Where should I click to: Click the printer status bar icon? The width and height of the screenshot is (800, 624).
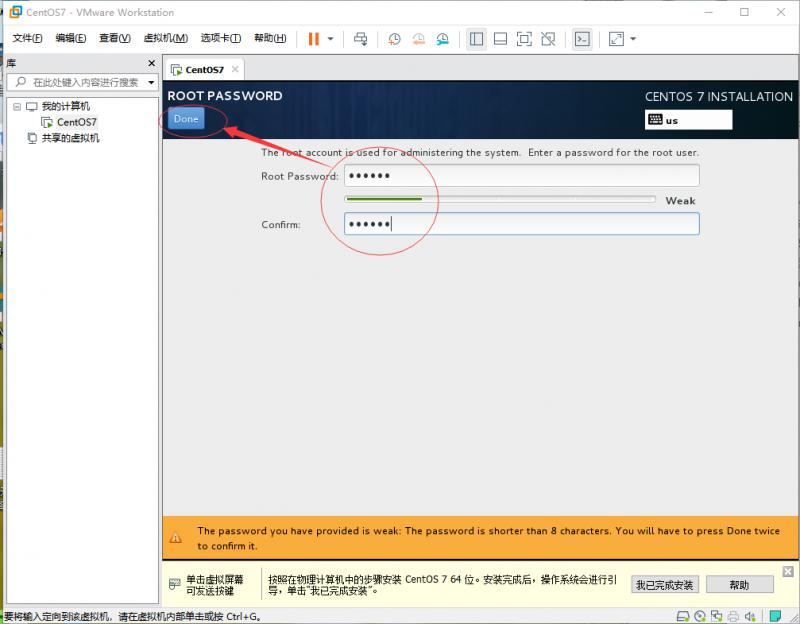click(x=733, y=616)
